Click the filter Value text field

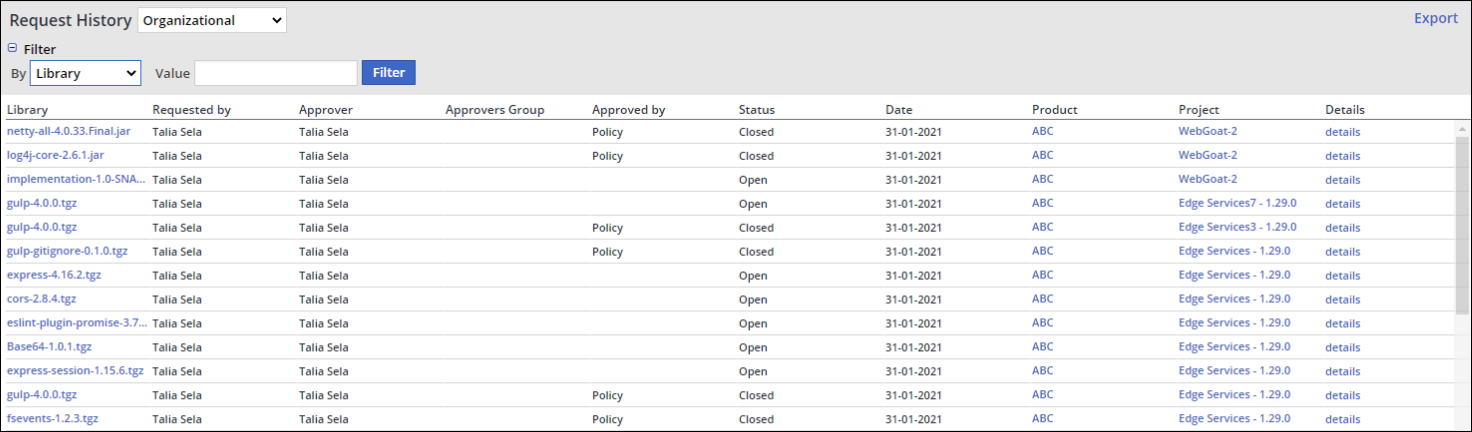point(276,73)
